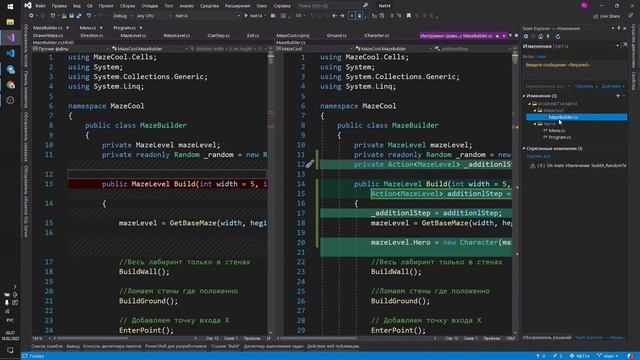Stage all changes with the plus icon
This screenshot has height=360, width=640.
[618, 96]
